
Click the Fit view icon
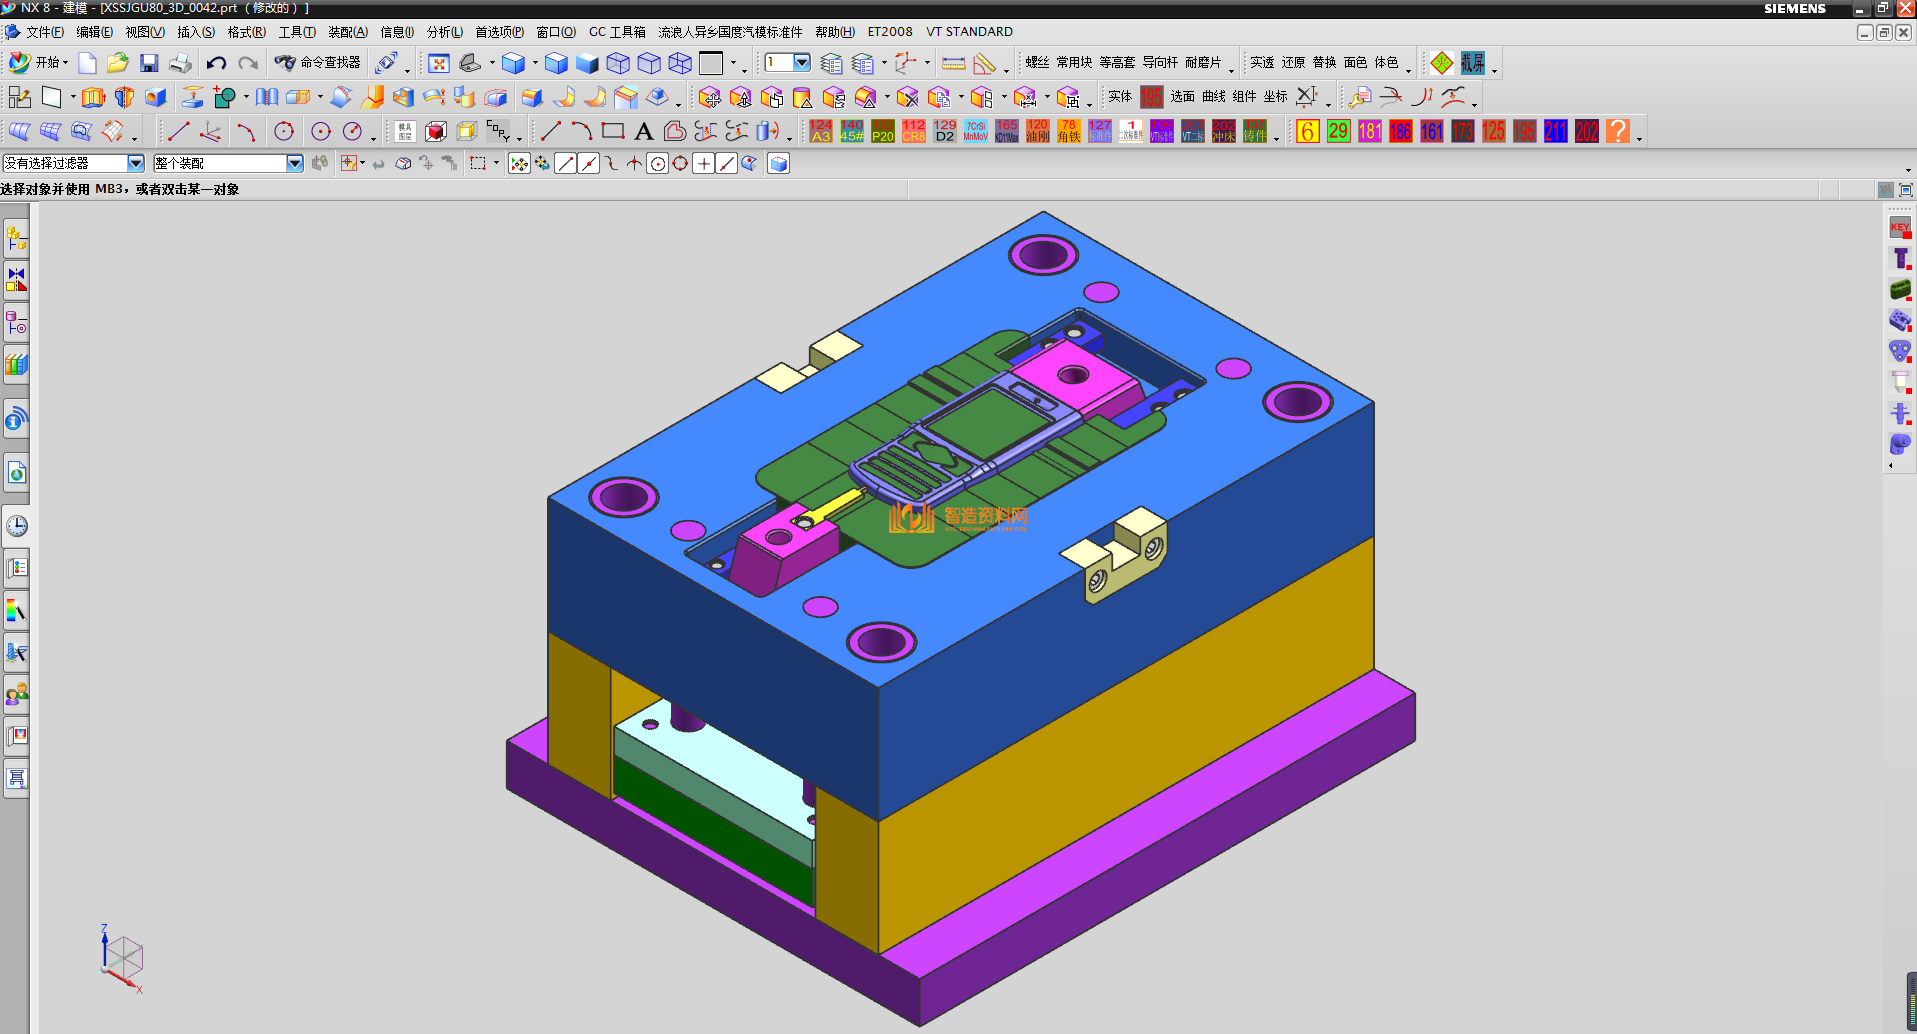[x=438, y=64]
